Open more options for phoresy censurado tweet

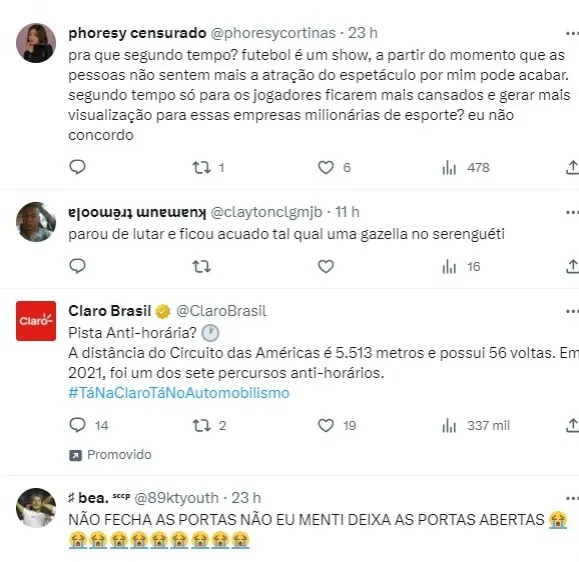(x=572, y=34)
